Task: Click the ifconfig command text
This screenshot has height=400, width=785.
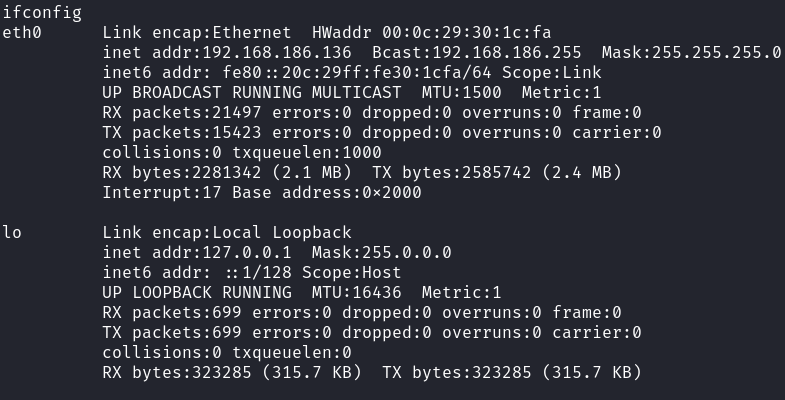Action: click(x=42, y=13)
